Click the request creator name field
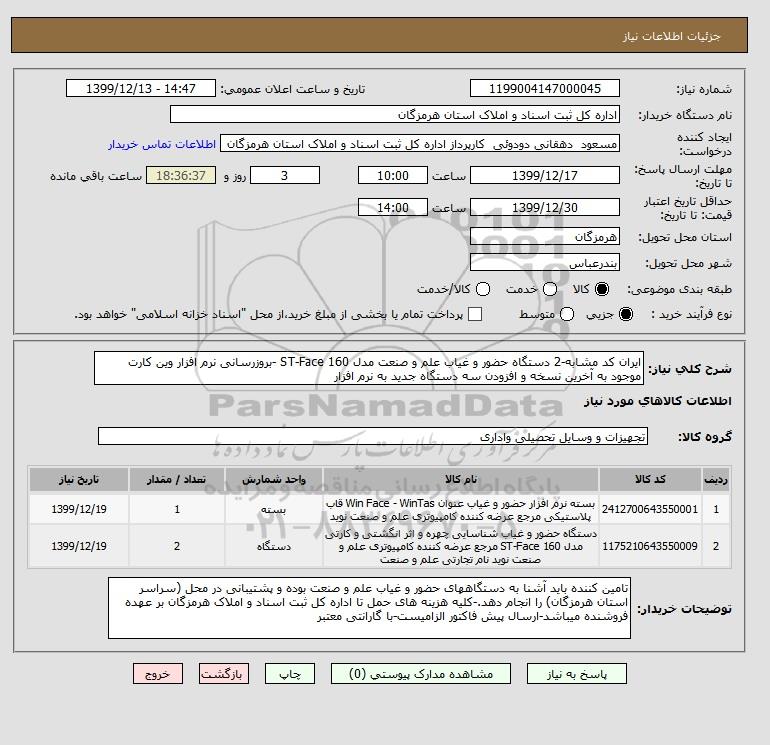Screen dimensions: 770x745 pos(420,144)
